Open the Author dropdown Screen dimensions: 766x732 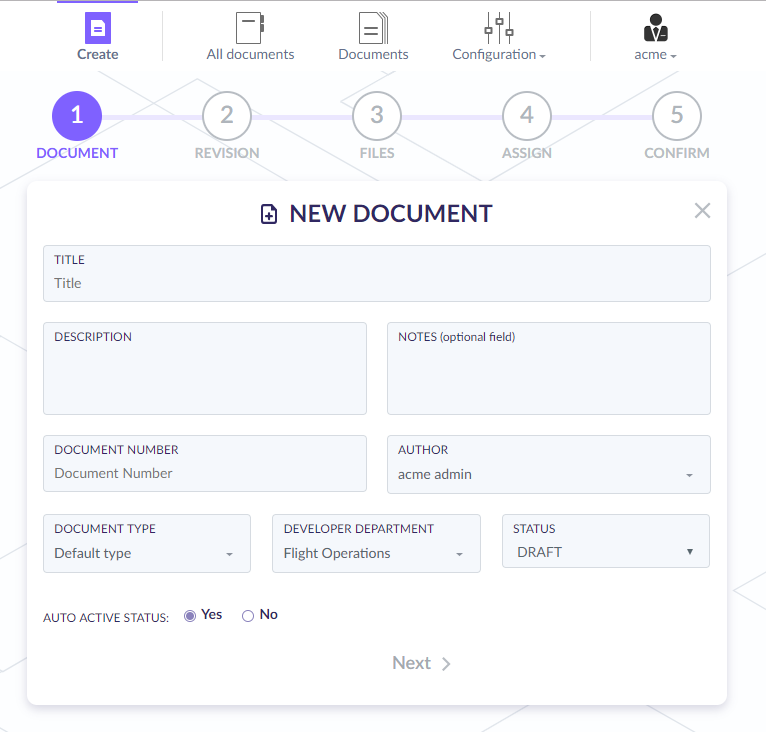[548, 474]
